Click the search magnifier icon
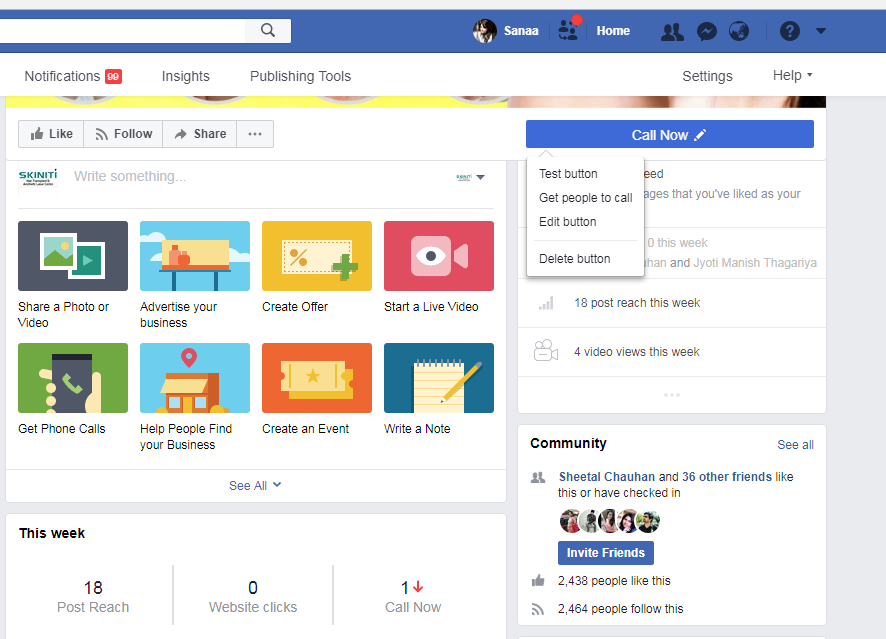Image resolution: width=886 pixels, height=639 pixels. [x=268, y=31]
